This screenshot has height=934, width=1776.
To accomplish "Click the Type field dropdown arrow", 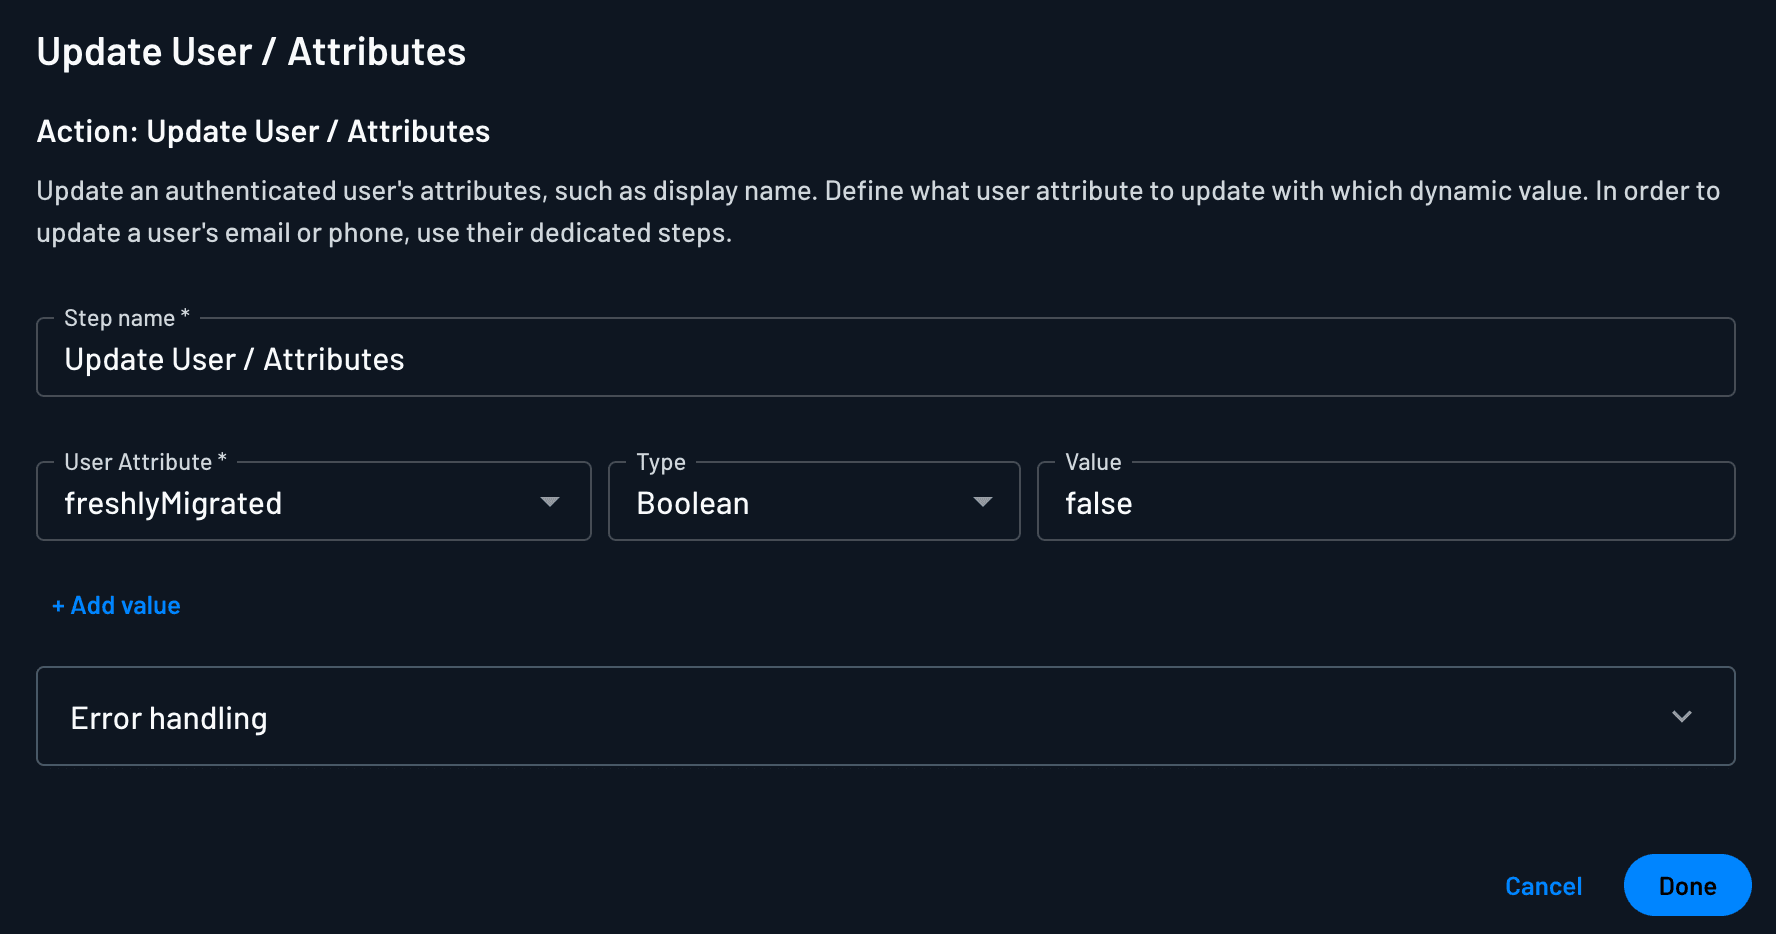I will coord(982,503).
